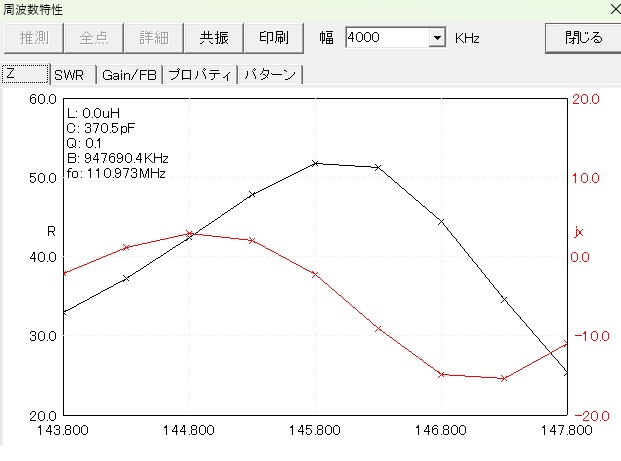Click the red jX axis label
Image resolution: width=621 pixels, height=461 pixels.
(578, 232)
